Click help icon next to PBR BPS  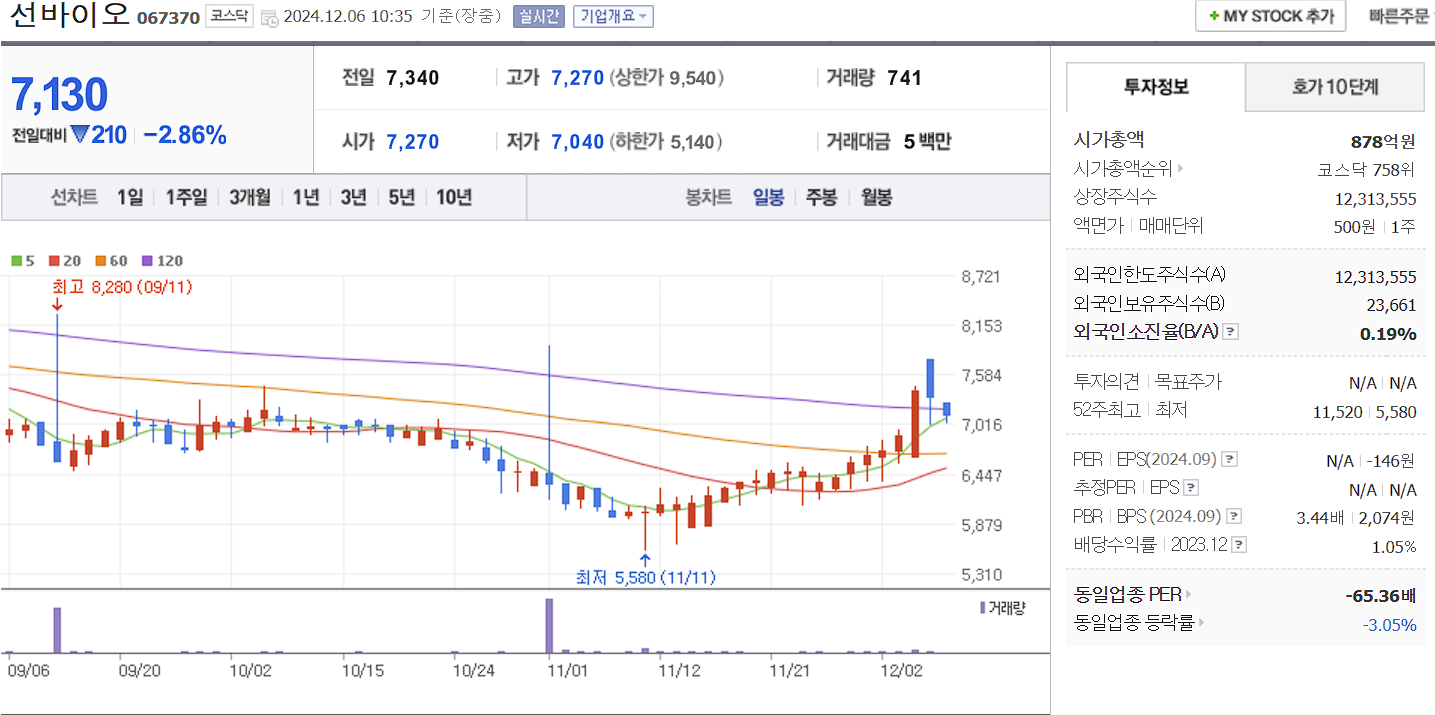point(1235,517)
